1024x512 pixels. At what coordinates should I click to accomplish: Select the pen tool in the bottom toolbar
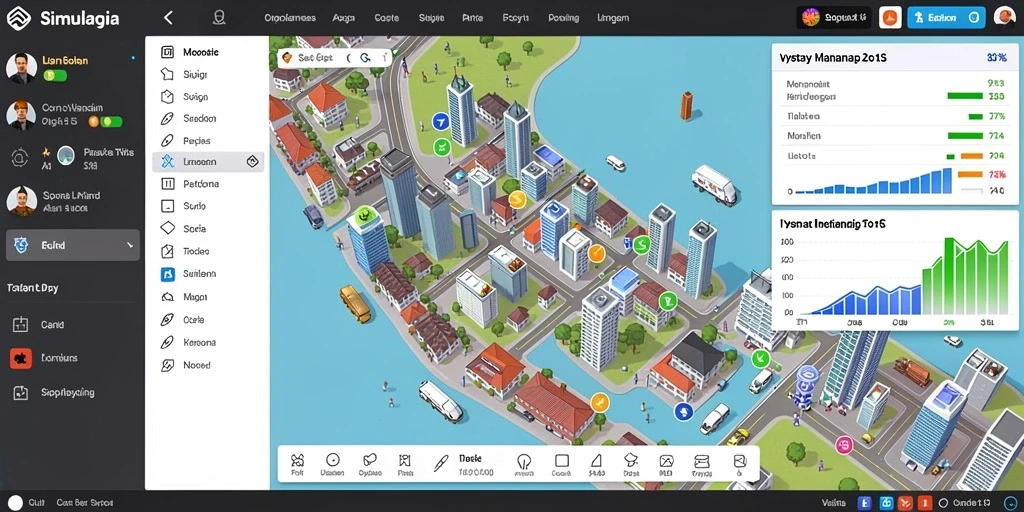click(x=441, y=463)
